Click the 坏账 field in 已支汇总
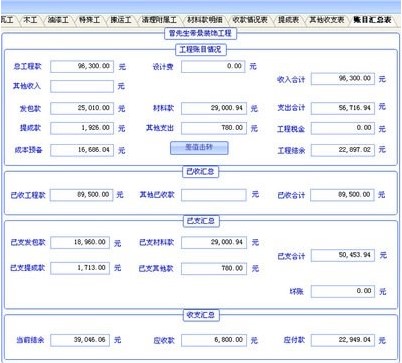 coord(343,292)
